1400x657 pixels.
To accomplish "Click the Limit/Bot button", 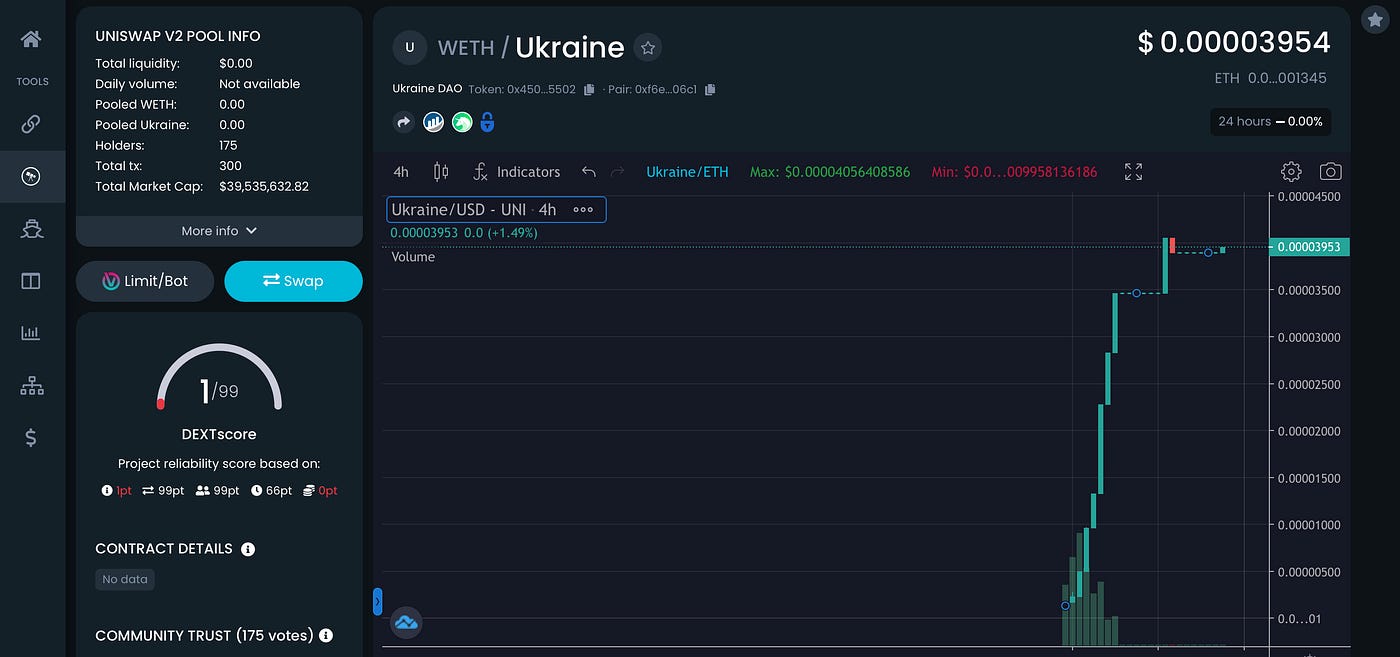I will (145, 281).
